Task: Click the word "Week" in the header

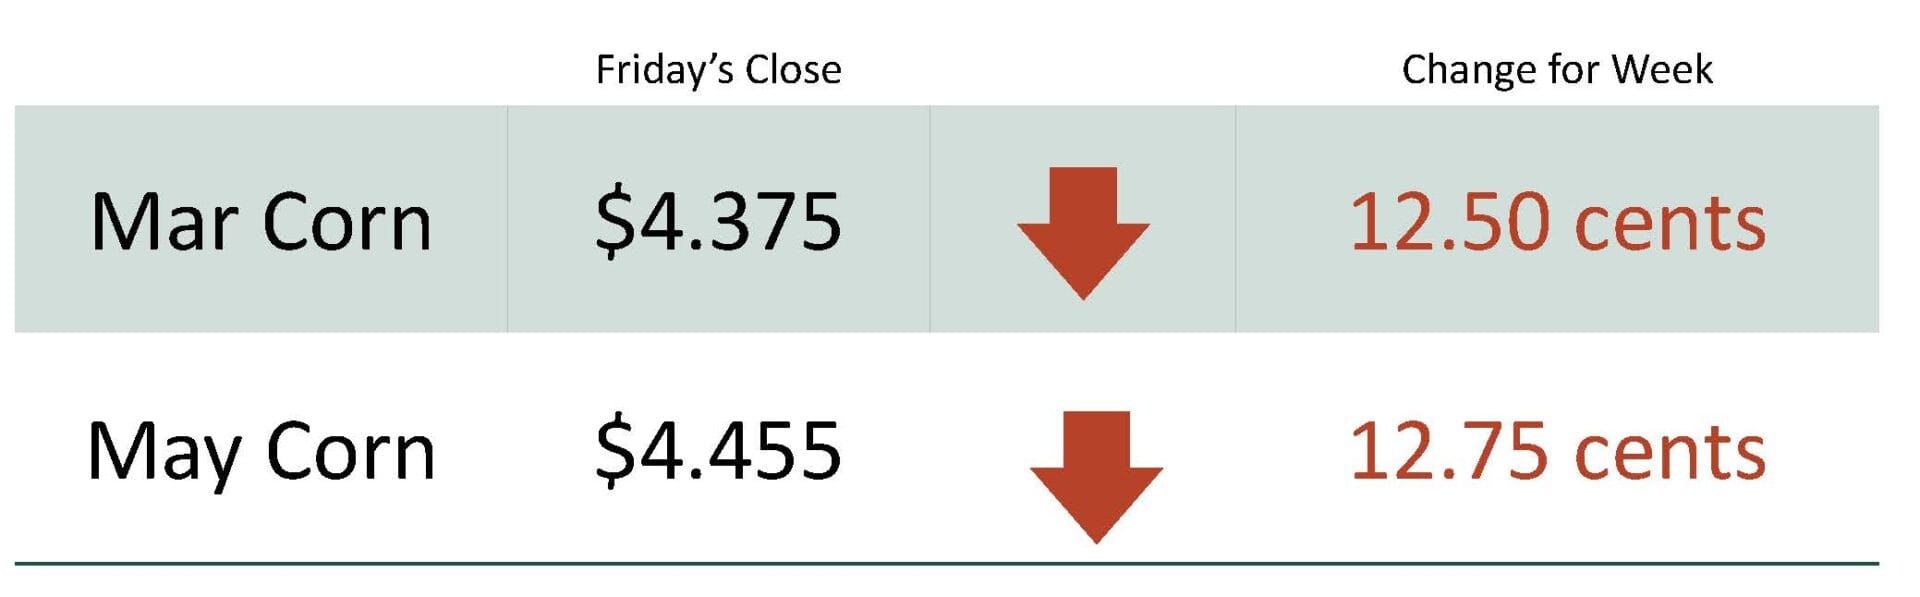Action: point(1662,70)
